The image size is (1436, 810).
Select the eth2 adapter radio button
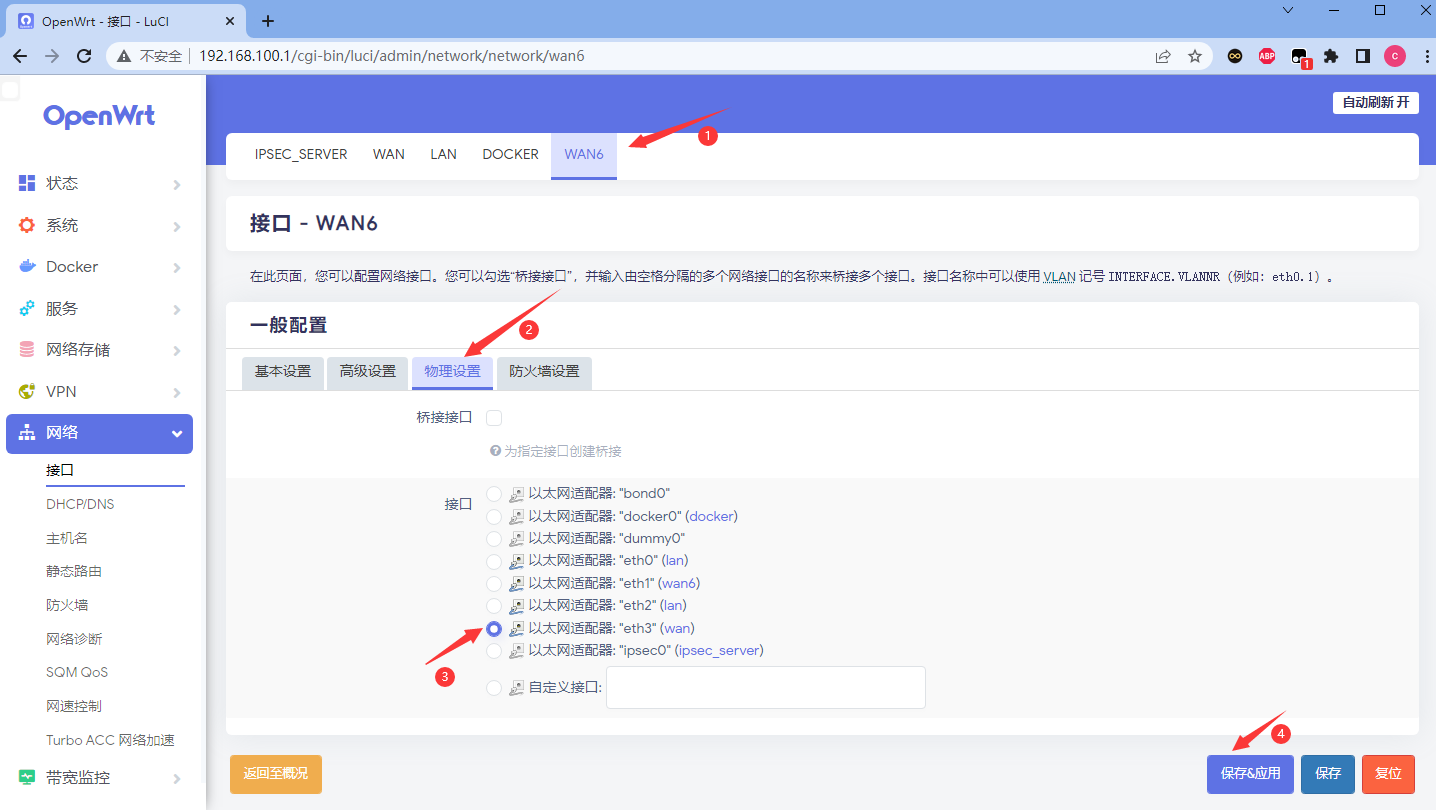pyautogui.click(x=494, y=605)
